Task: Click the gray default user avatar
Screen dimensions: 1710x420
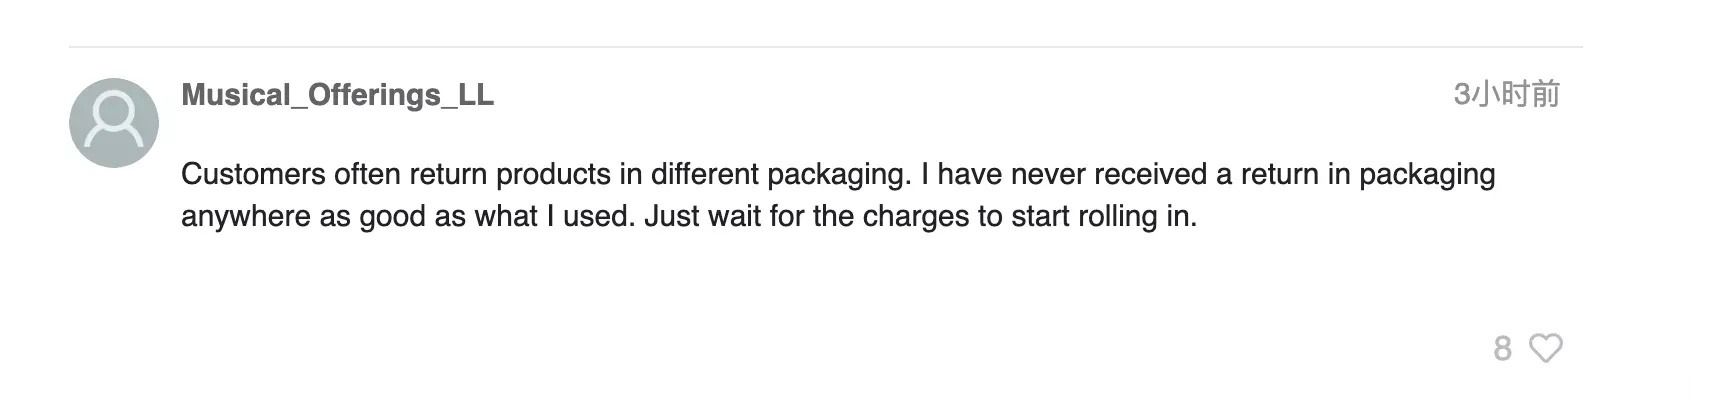Action: (114, 123)
